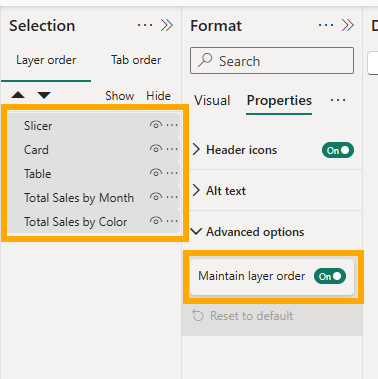
Task: Toggle visibility of Total Sales by Month
Action: 156,197
